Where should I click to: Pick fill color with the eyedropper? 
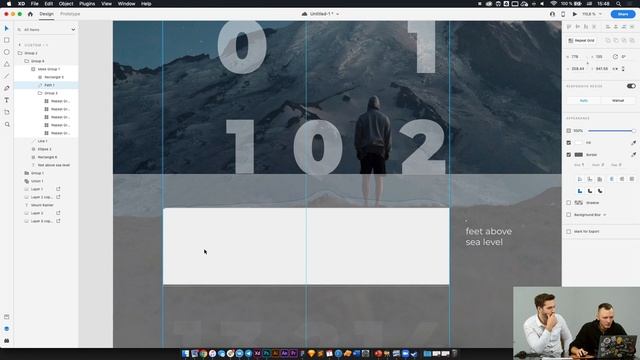(633, 143)
